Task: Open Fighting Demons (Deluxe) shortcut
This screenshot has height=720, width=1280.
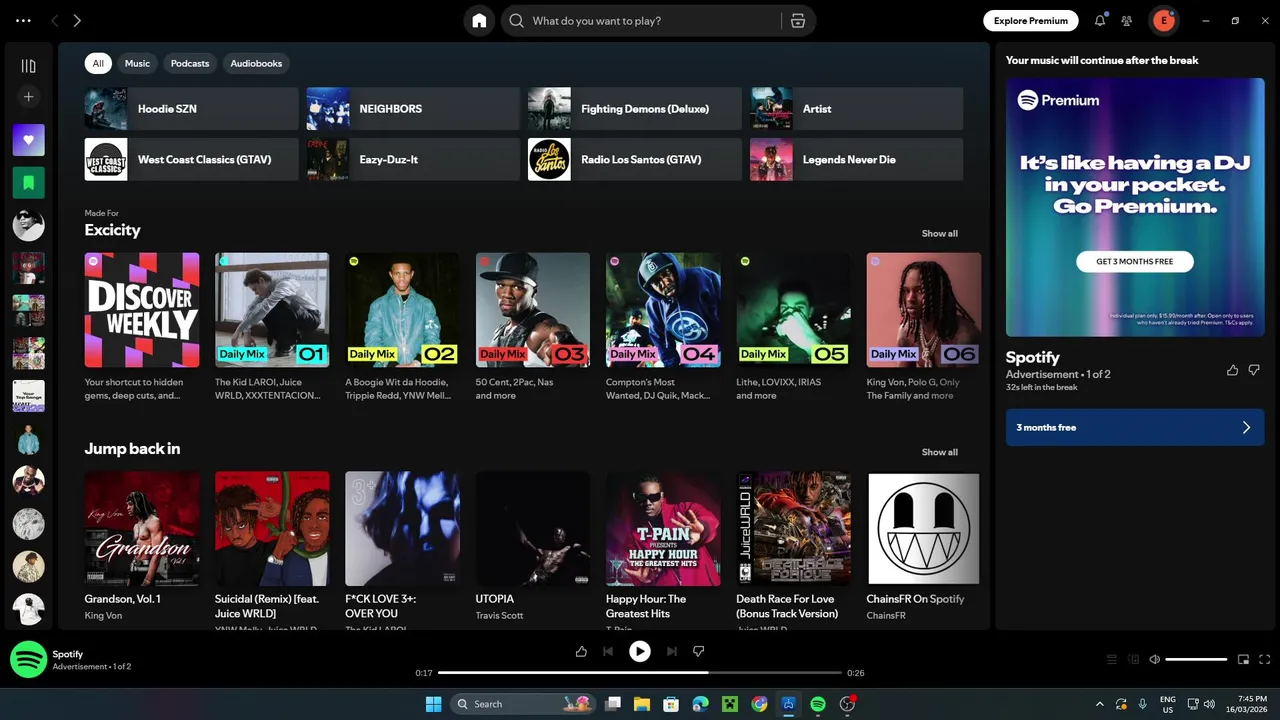Action: coord(635,109)
